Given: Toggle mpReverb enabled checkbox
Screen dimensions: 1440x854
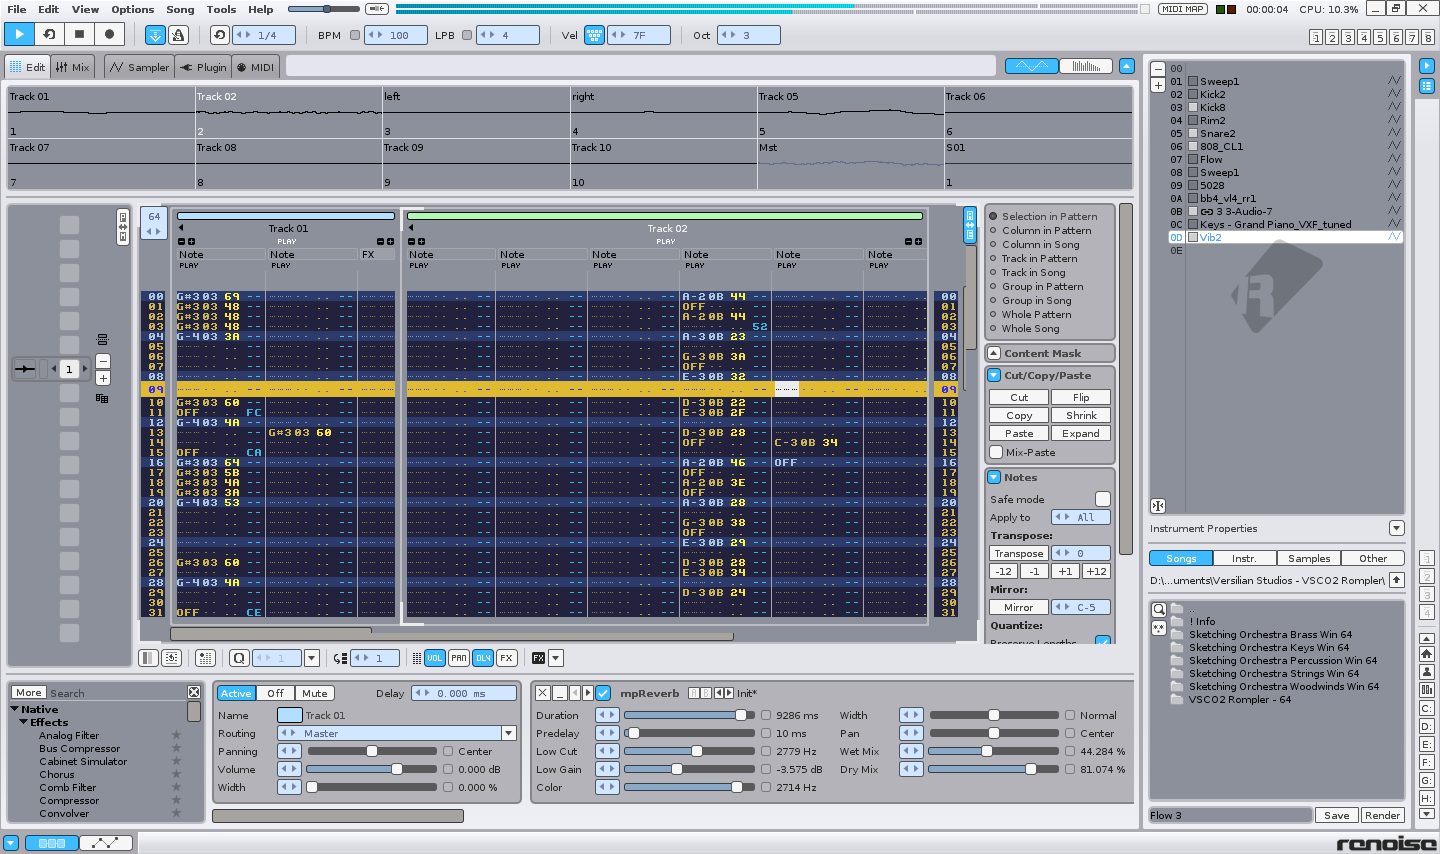Looking at the screenshot, I should tap(603, 693).
